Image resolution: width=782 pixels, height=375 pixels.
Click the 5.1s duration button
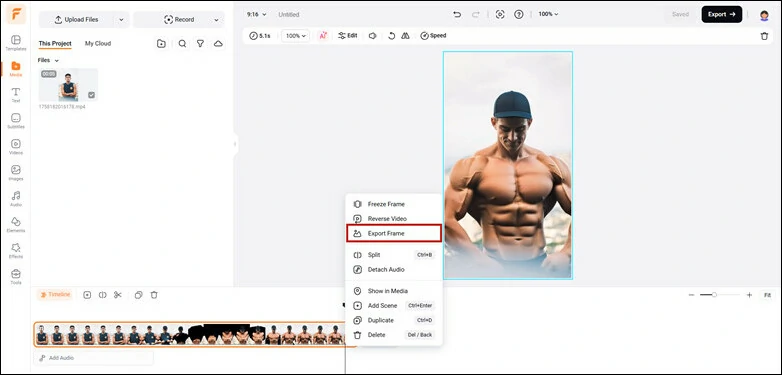260,36
